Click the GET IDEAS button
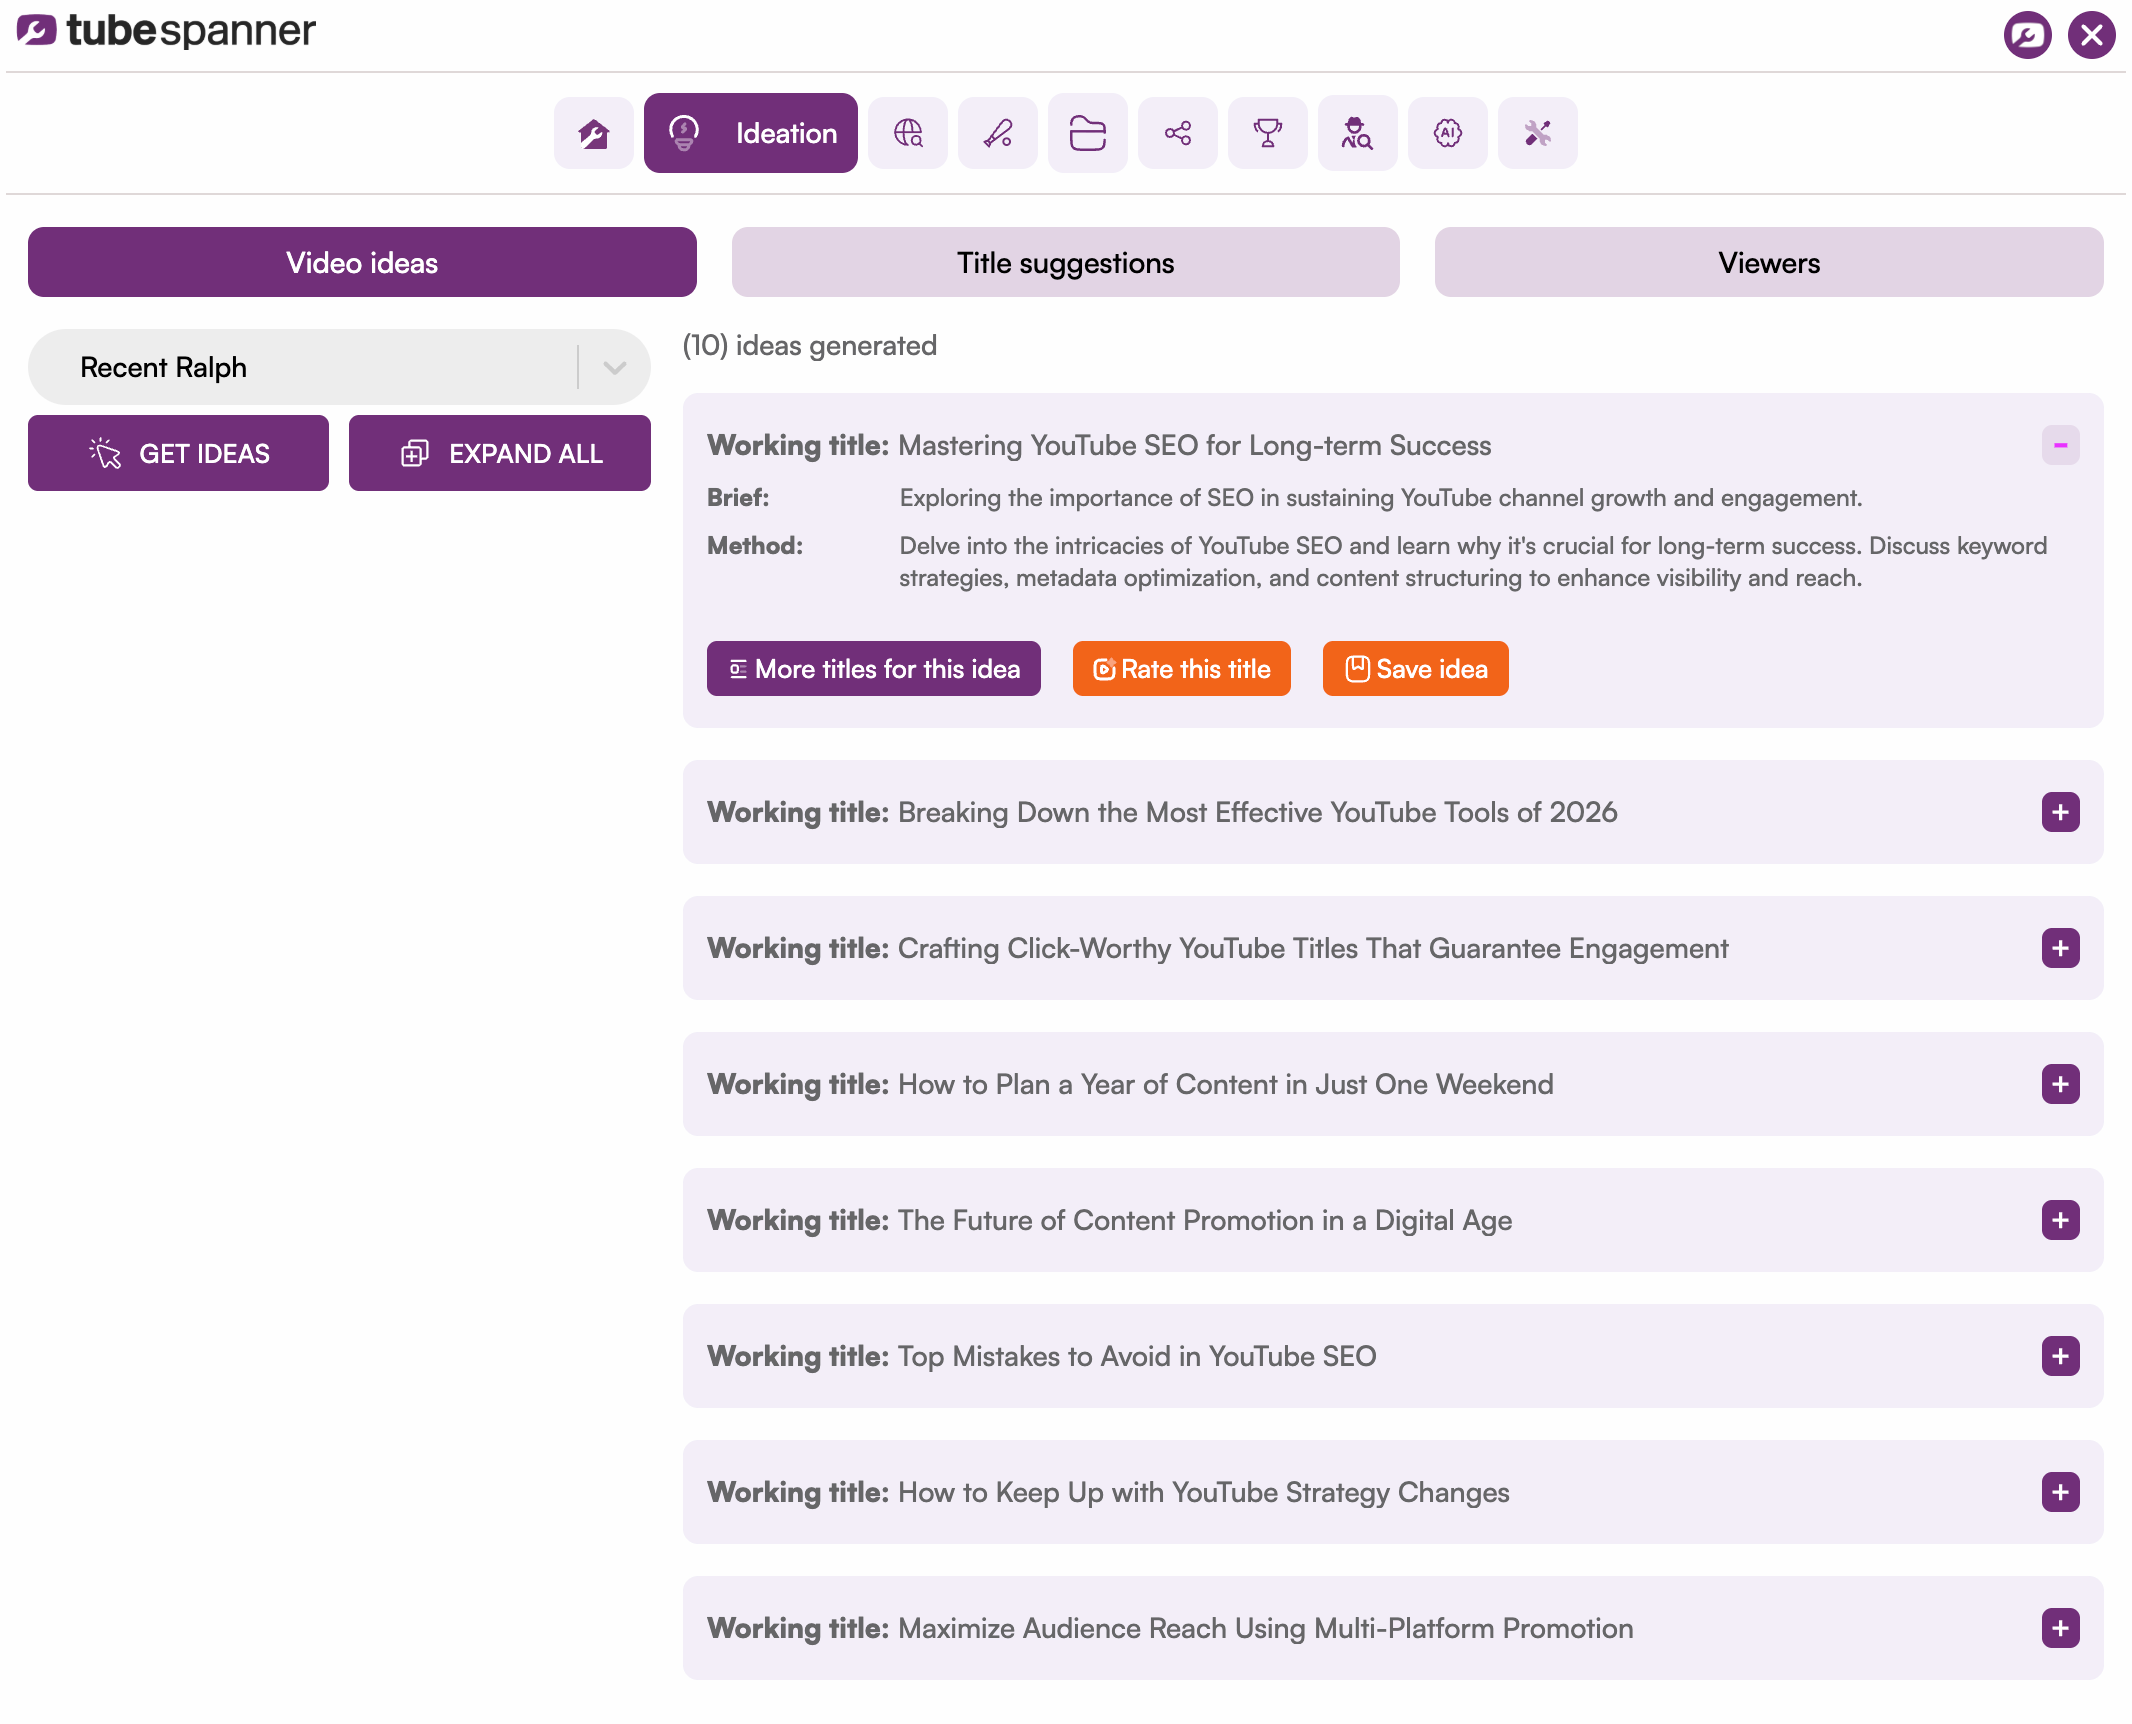The image size is (2132, 1724). [x=178, y=453]
